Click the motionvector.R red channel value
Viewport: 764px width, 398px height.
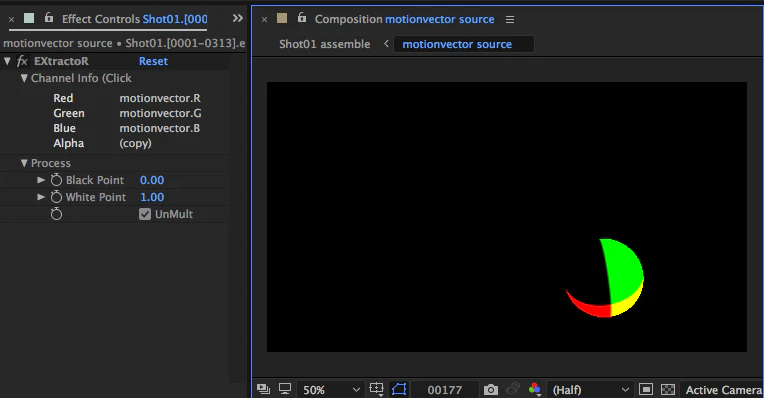(x=160, y=98)
